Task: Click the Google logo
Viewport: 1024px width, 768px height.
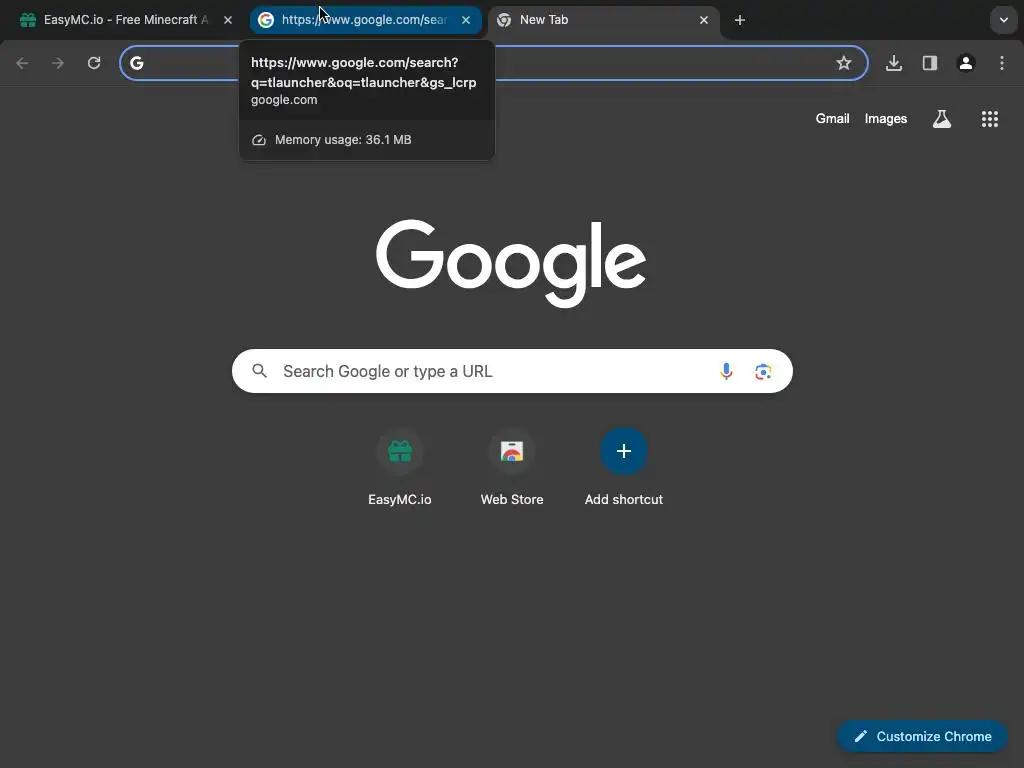Action: 511,263
